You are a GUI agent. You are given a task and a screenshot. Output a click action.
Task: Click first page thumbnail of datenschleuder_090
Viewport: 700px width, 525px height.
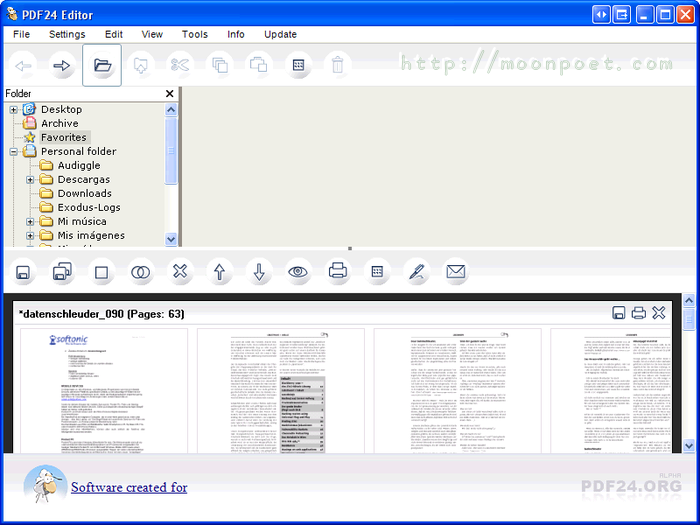point(104,388)
